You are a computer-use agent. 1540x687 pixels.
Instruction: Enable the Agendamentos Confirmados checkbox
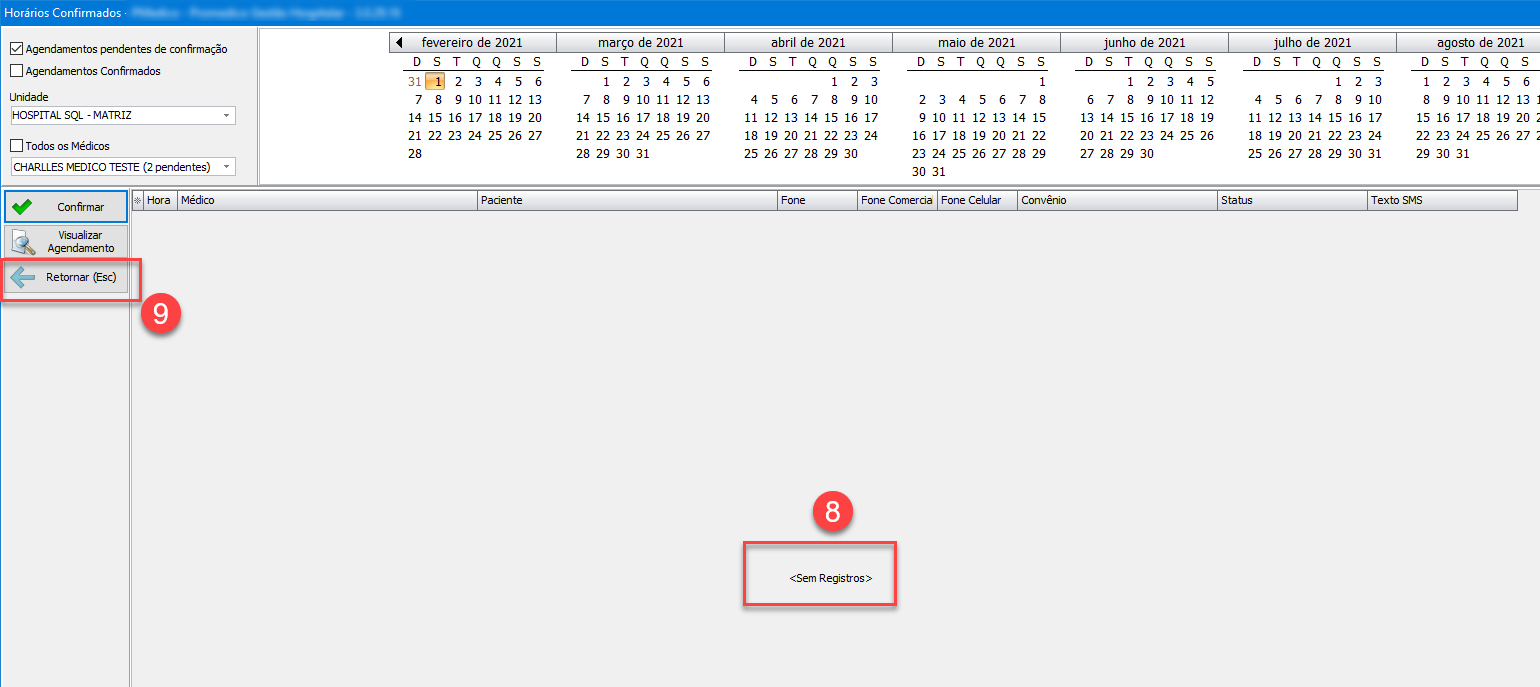(16, 71)
